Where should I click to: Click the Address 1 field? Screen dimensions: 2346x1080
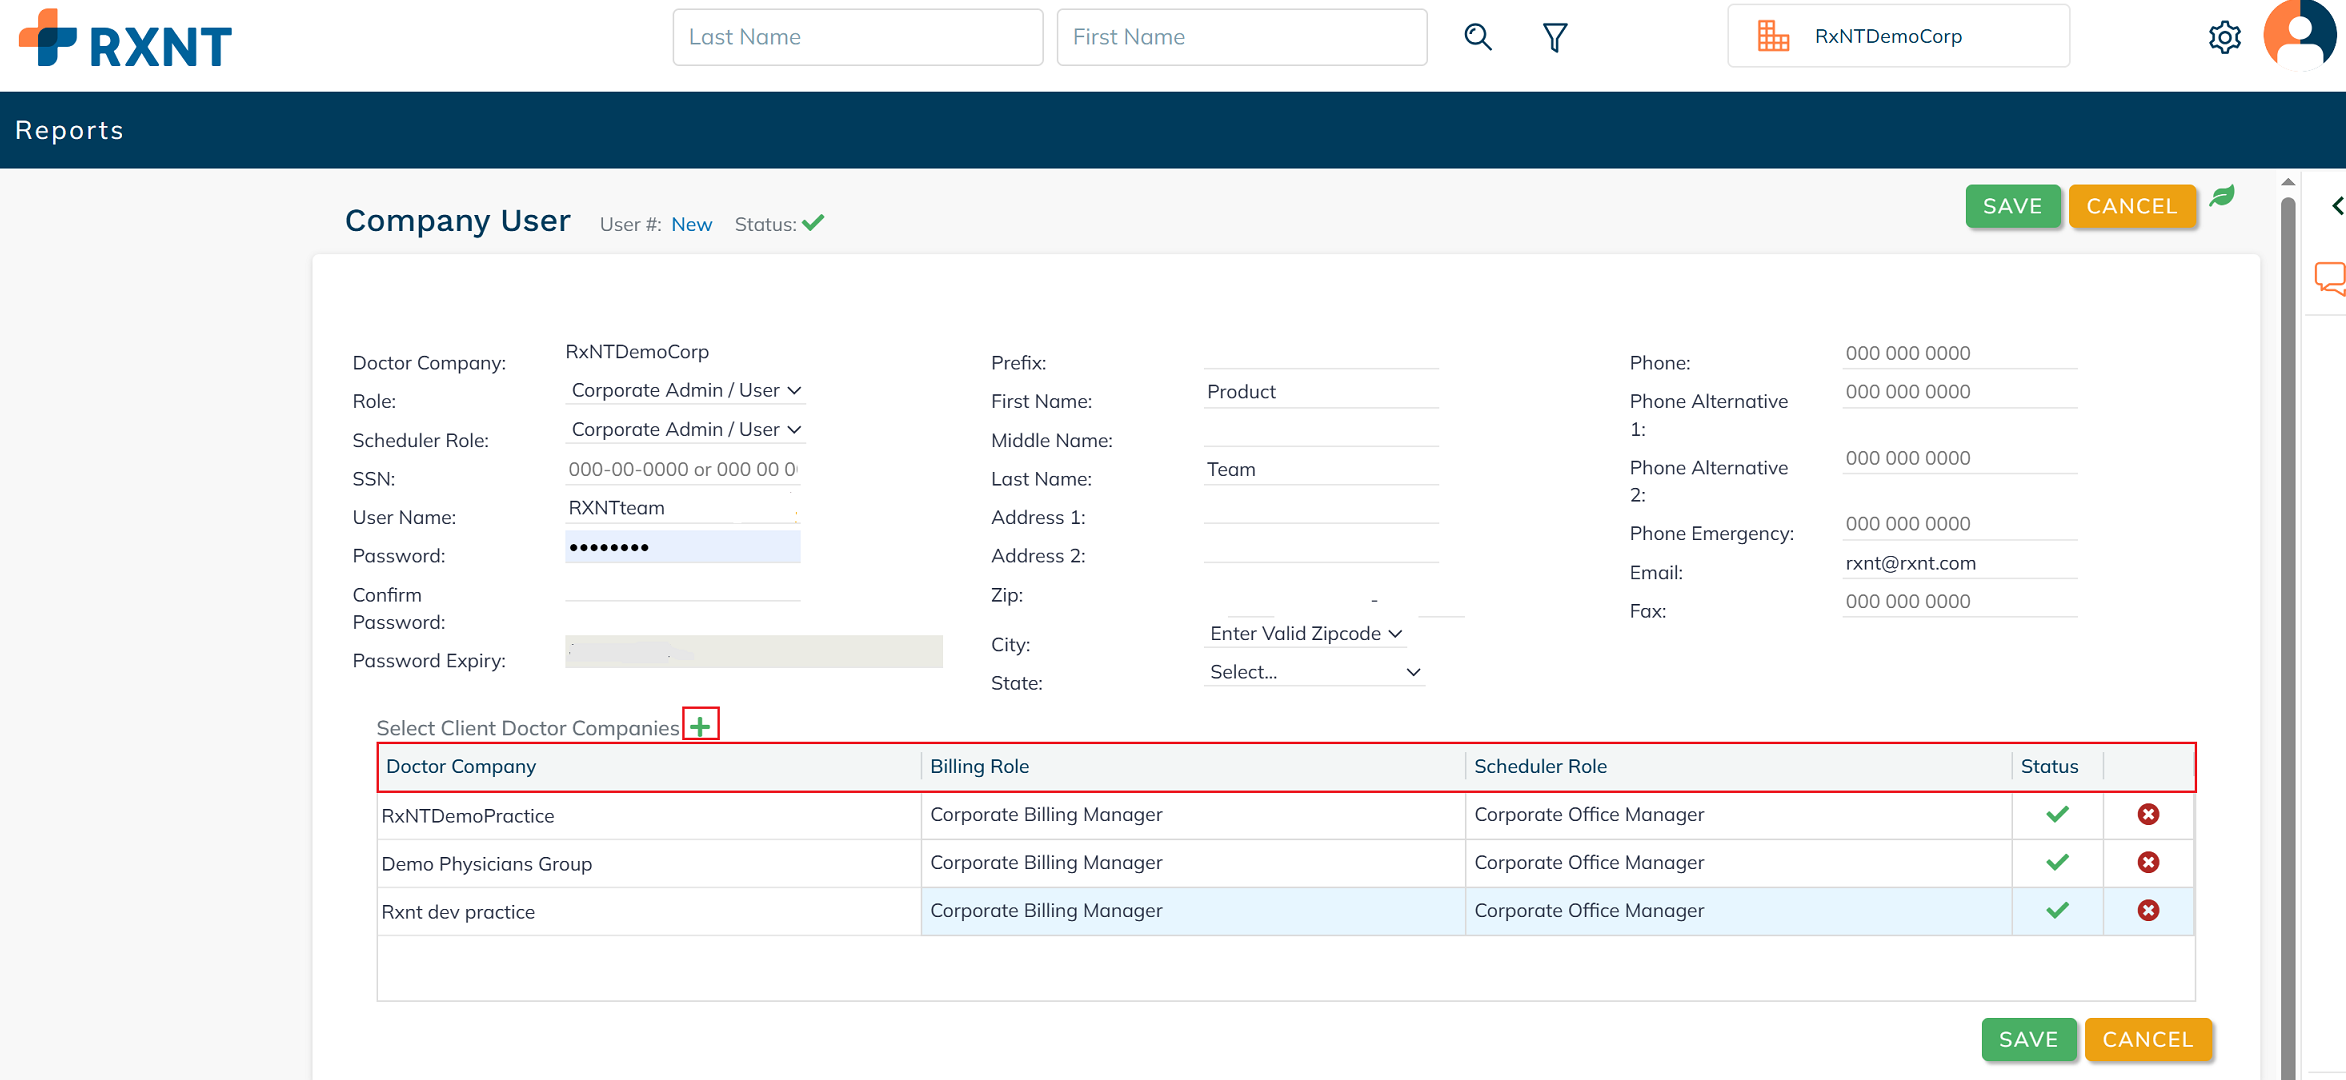1321,509
